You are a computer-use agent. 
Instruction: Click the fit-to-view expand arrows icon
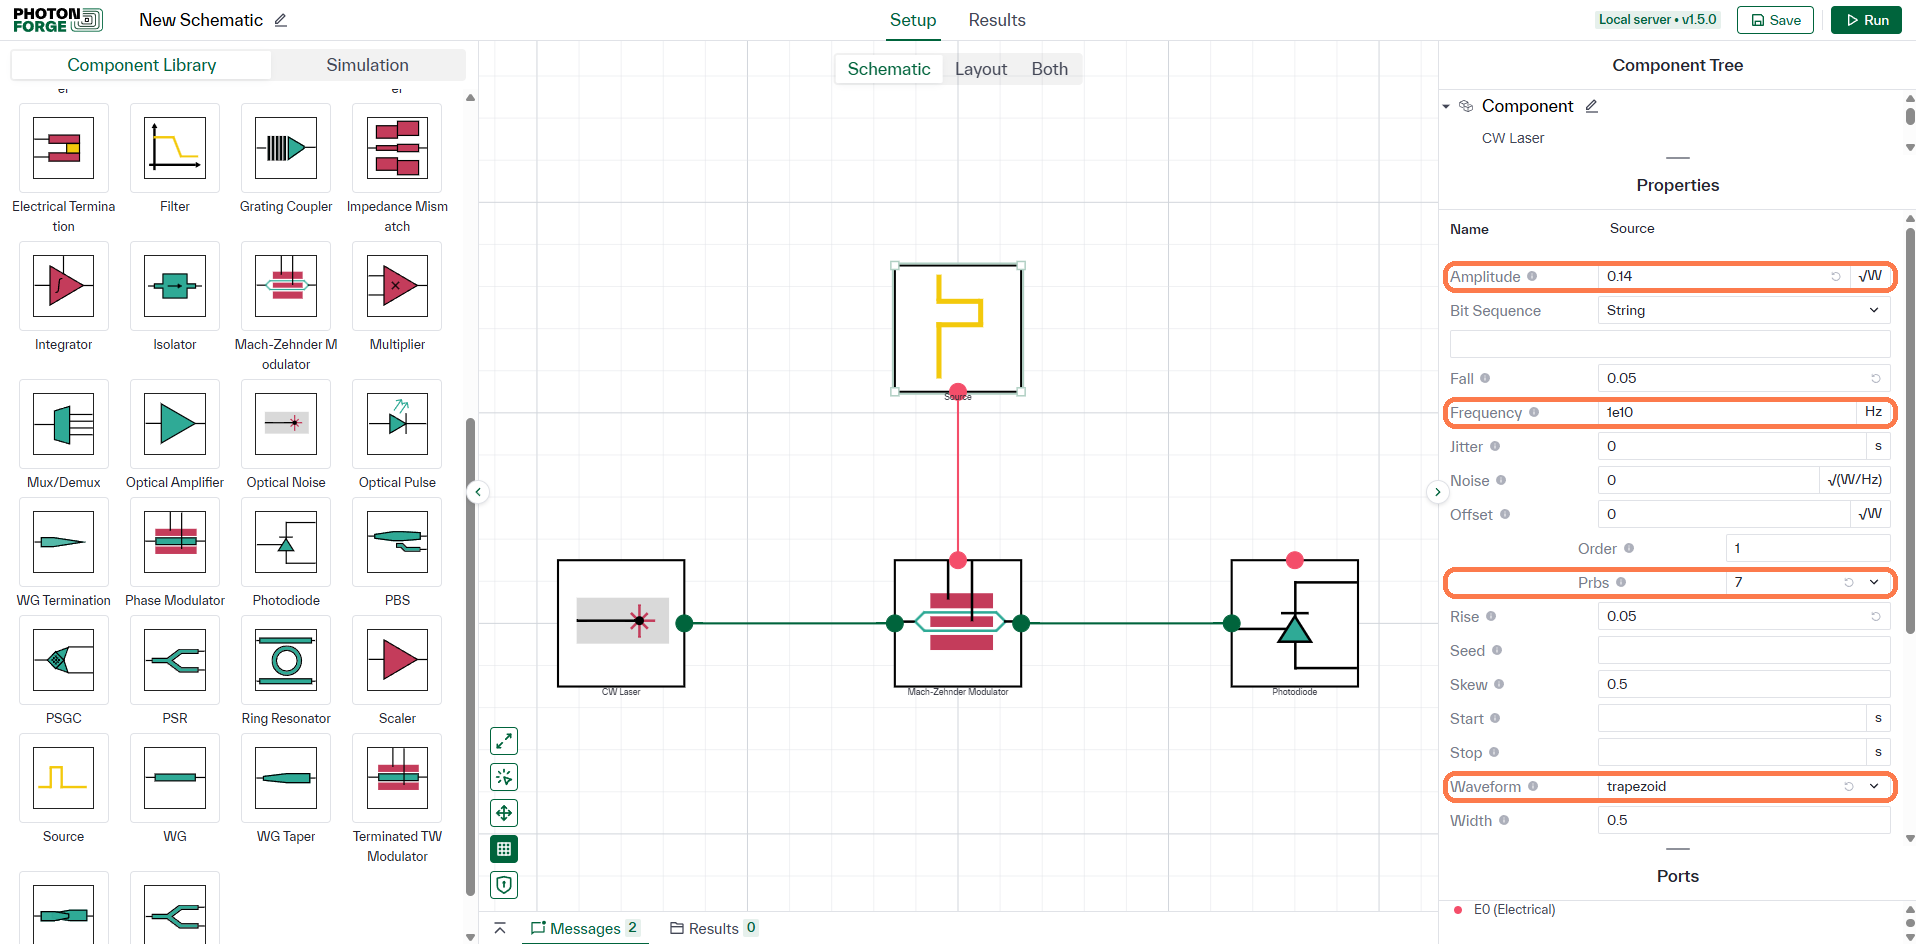504,741
